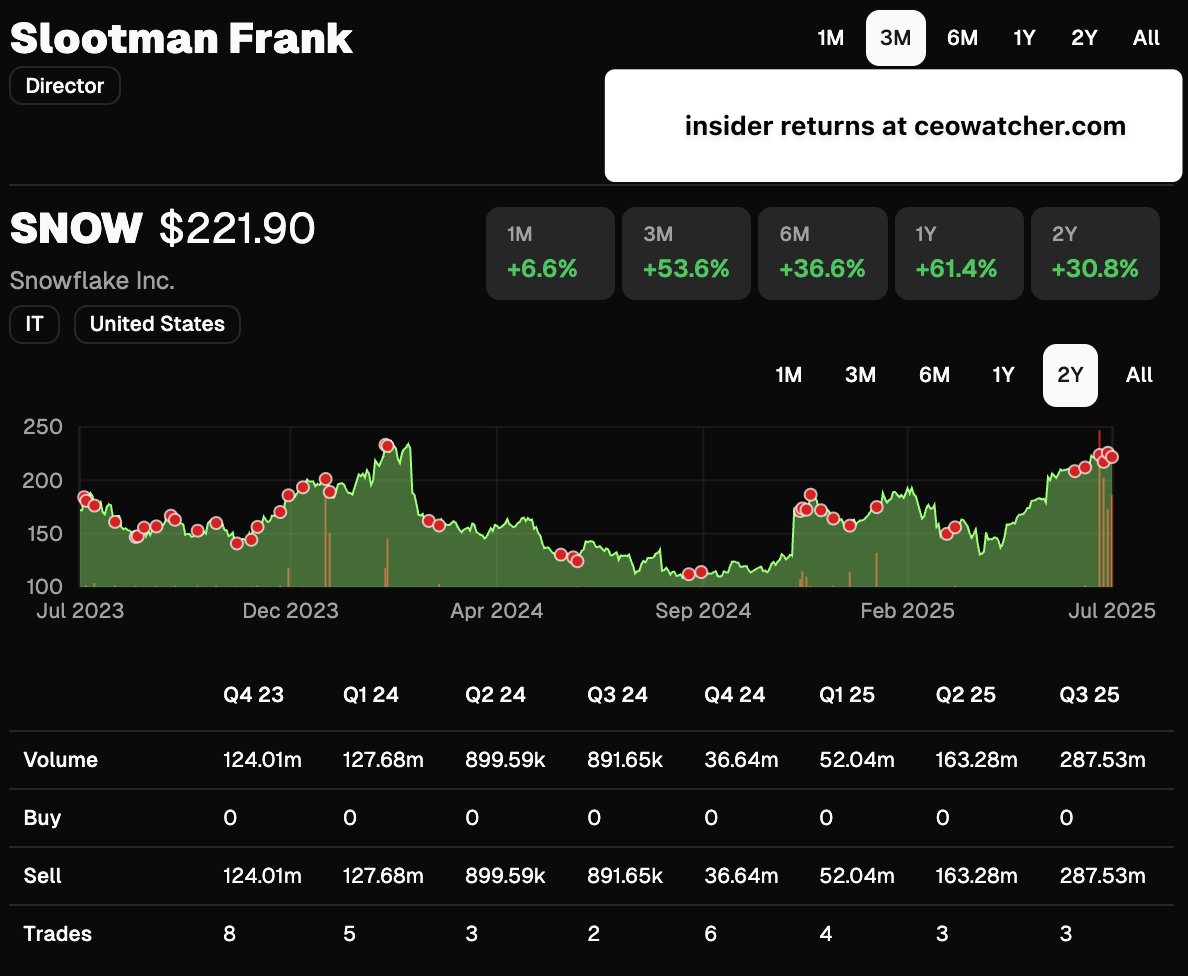Open the 1M +6.6% return card
The height and width of the screenshot is (976, 1188).
(x=550, y=253)
